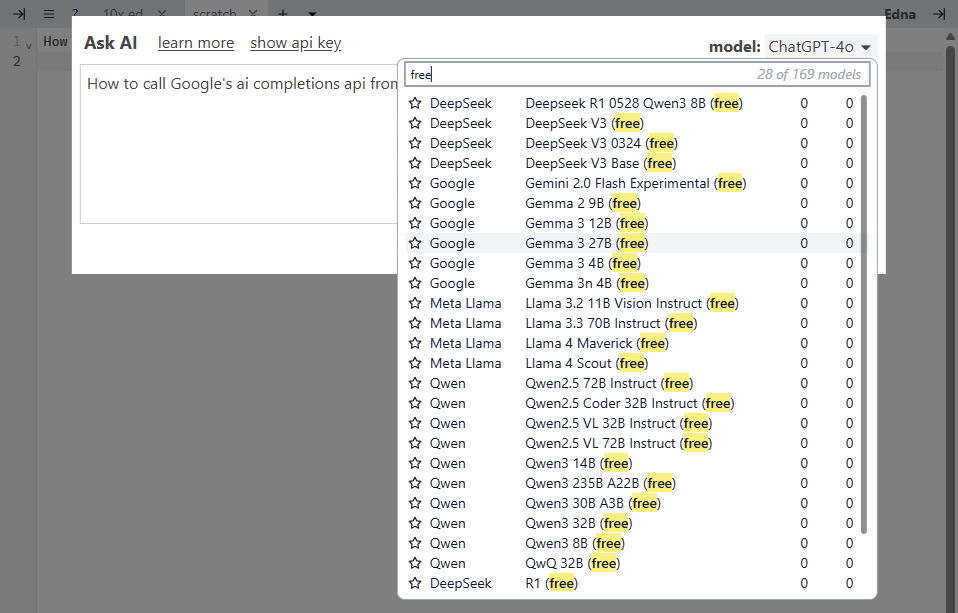Viewport: 958px width, 613px height.
Task: Select the Gemini 2.0 Flash Experimental model name
Action: tap(635, 183)
